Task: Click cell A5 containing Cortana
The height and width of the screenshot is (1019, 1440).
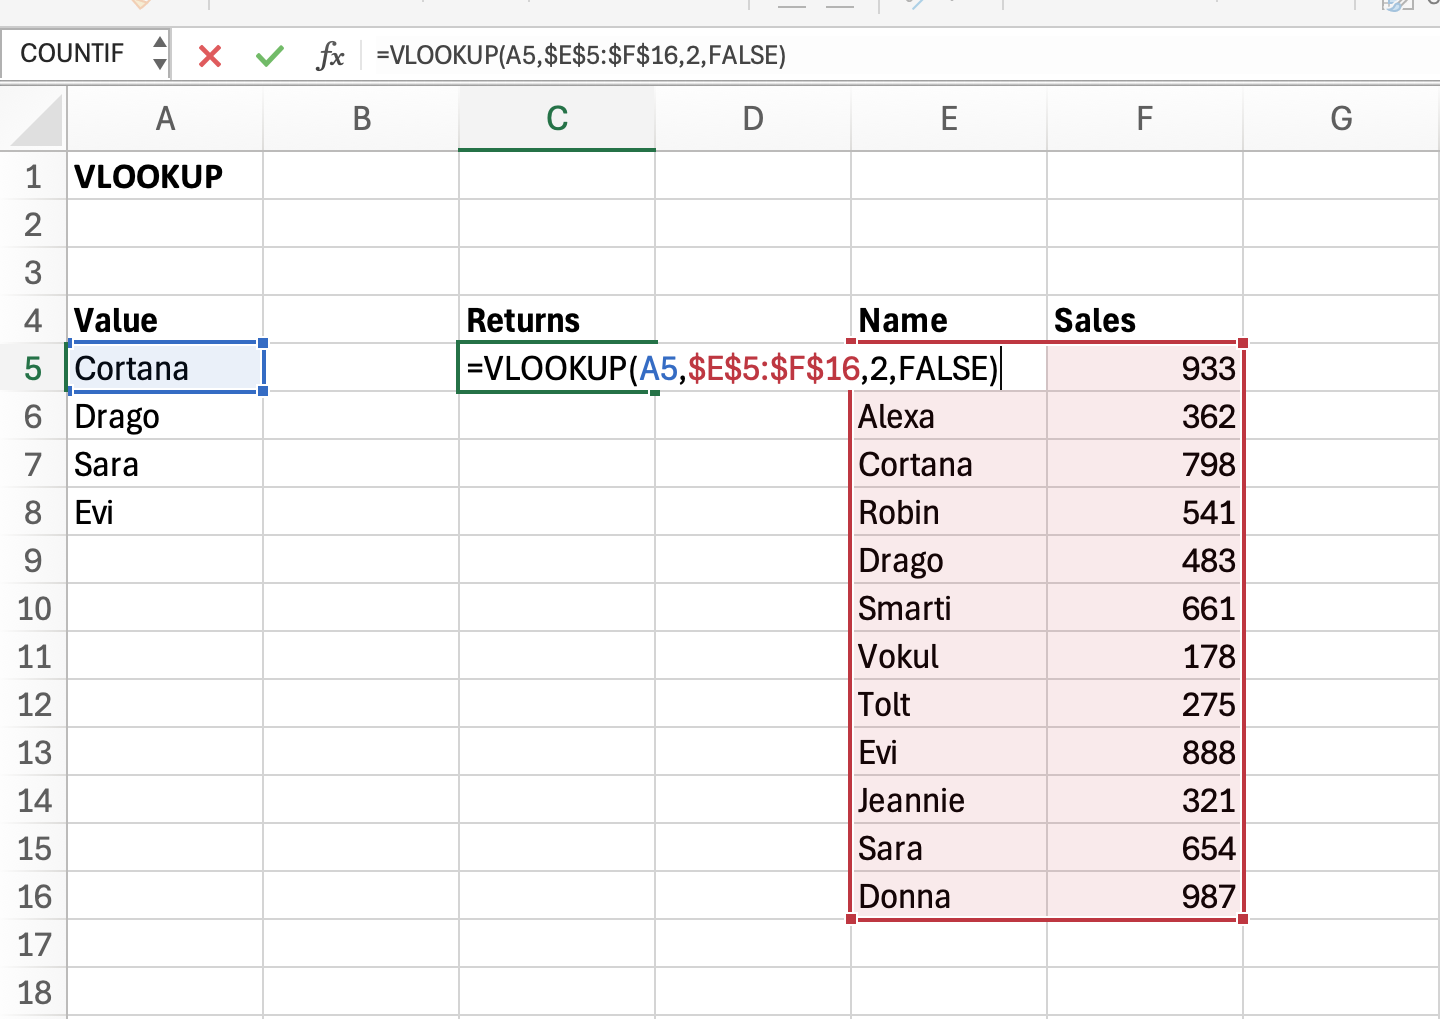Action: click(165, 368)
